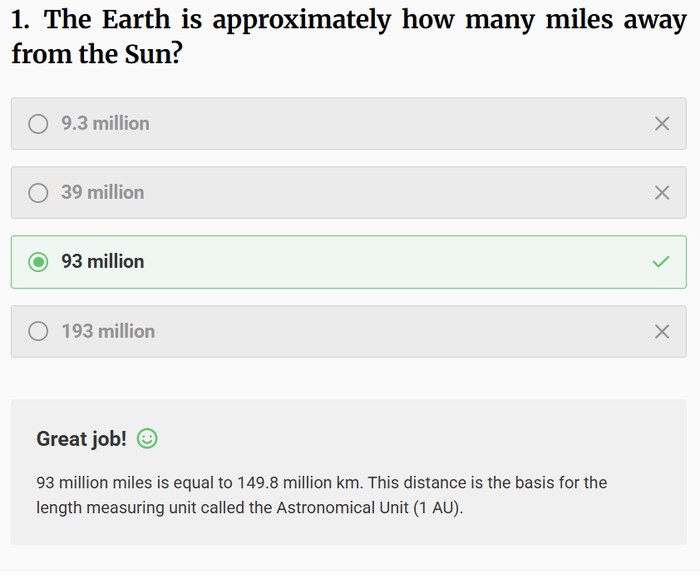Click the "193 million" answer label

(108, 331)
